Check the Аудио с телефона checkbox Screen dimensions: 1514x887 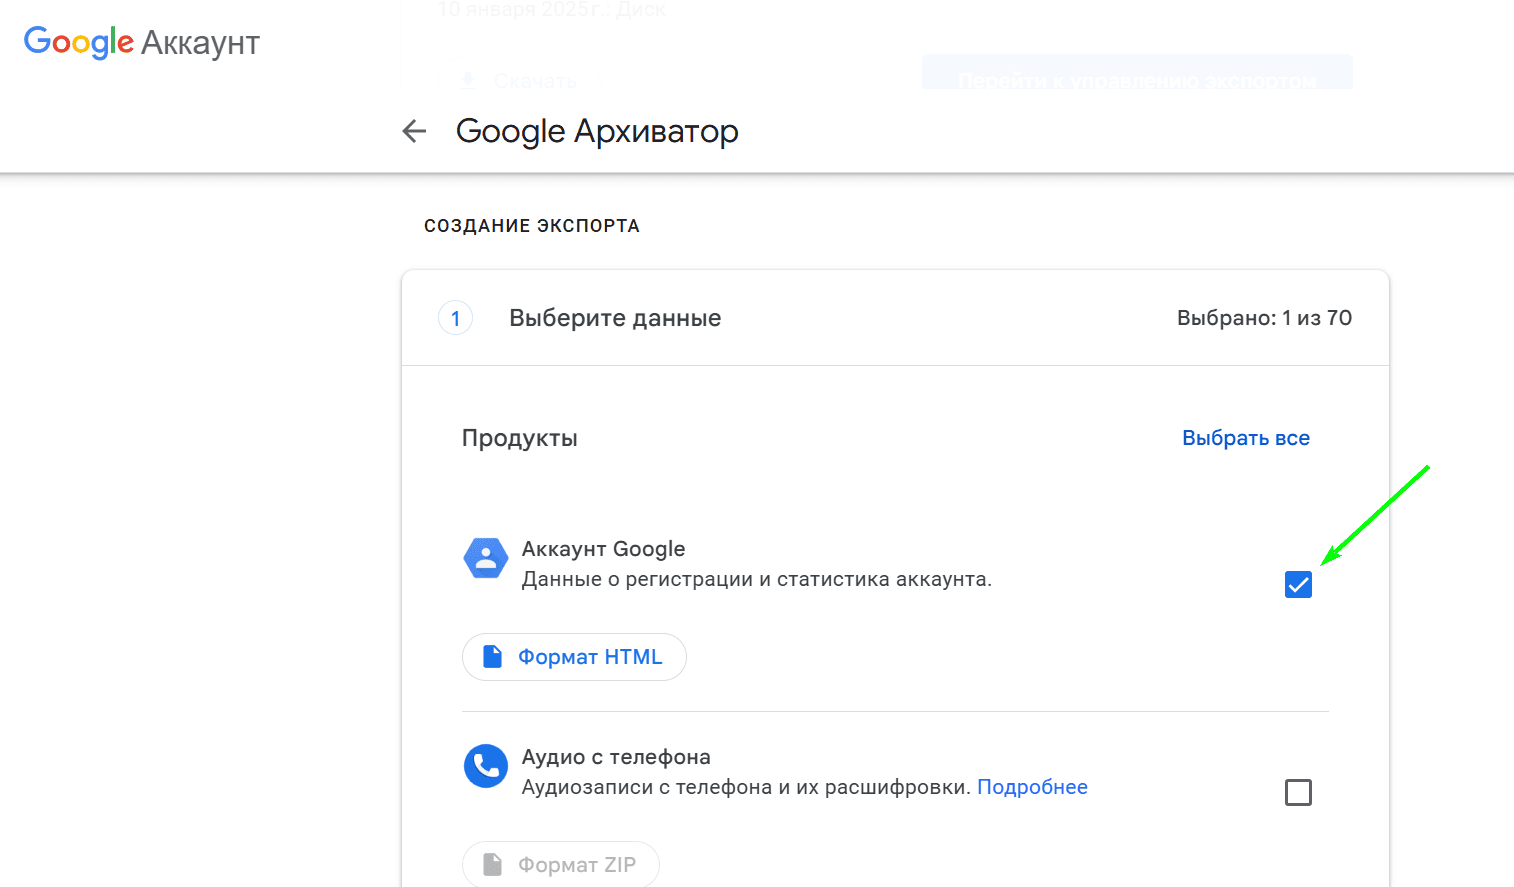pos(1298,793)
